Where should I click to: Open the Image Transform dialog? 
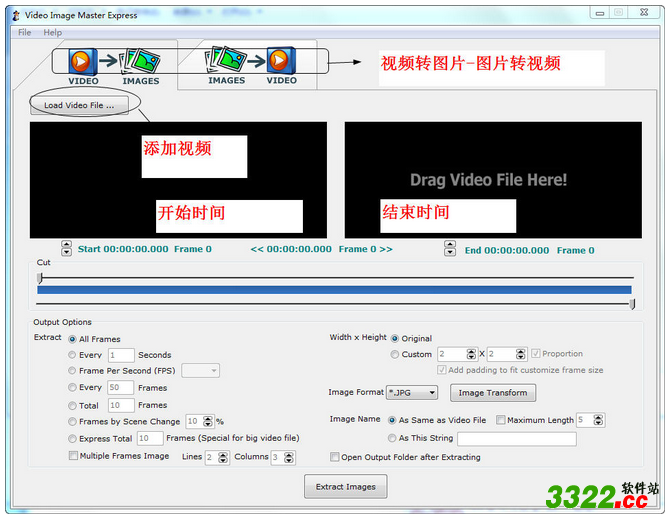click(x=493, y=393)
